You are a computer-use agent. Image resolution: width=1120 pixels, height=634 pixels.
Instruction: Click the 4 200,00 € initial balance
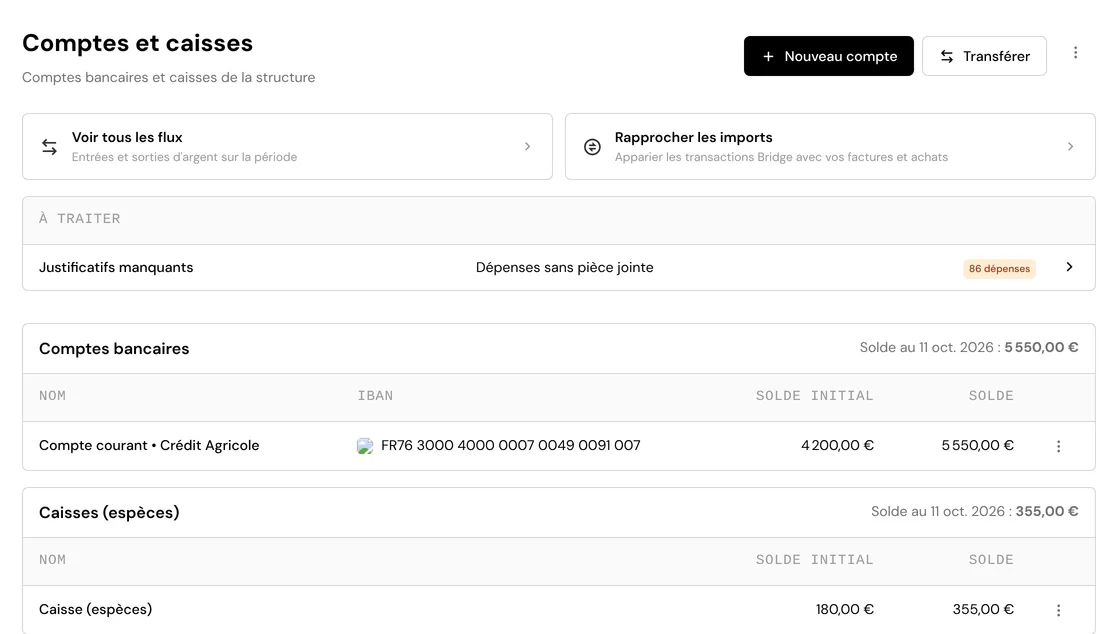click(x=837, y=446)
